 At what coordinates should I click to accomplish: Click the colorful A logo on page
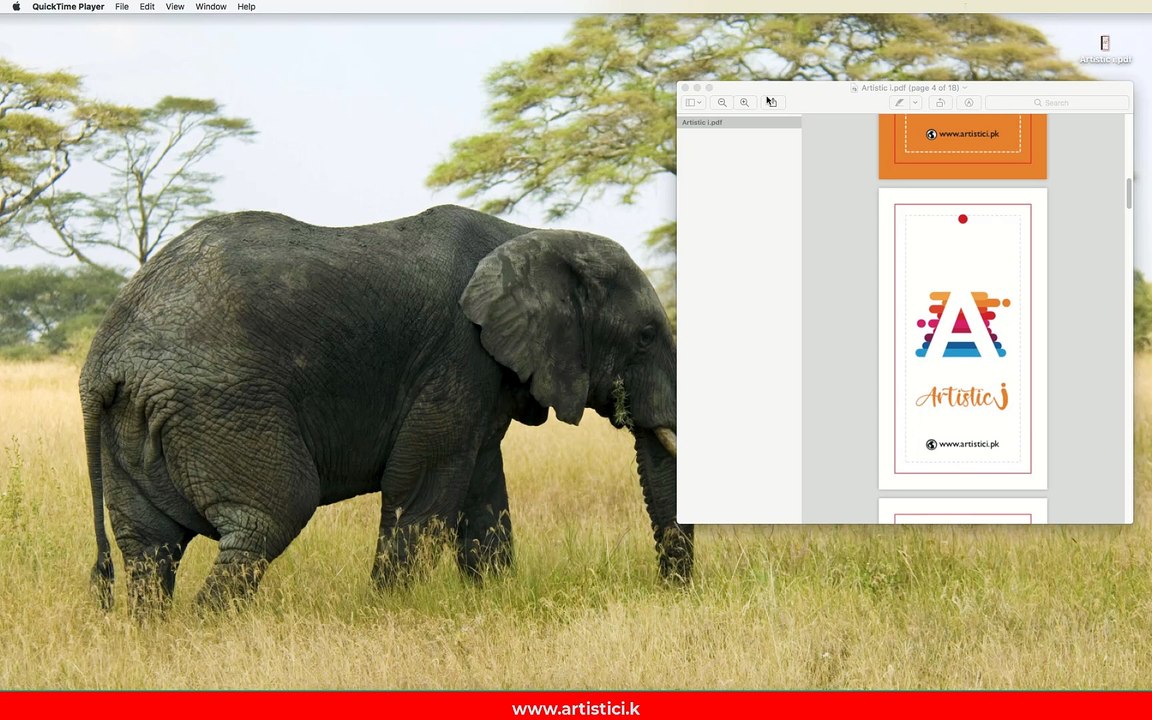(962, 325)
